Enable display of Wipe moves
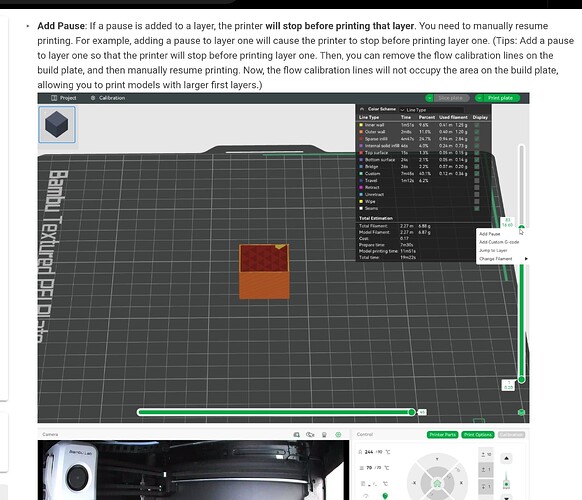582x500 pixels. tap(477, 202)
